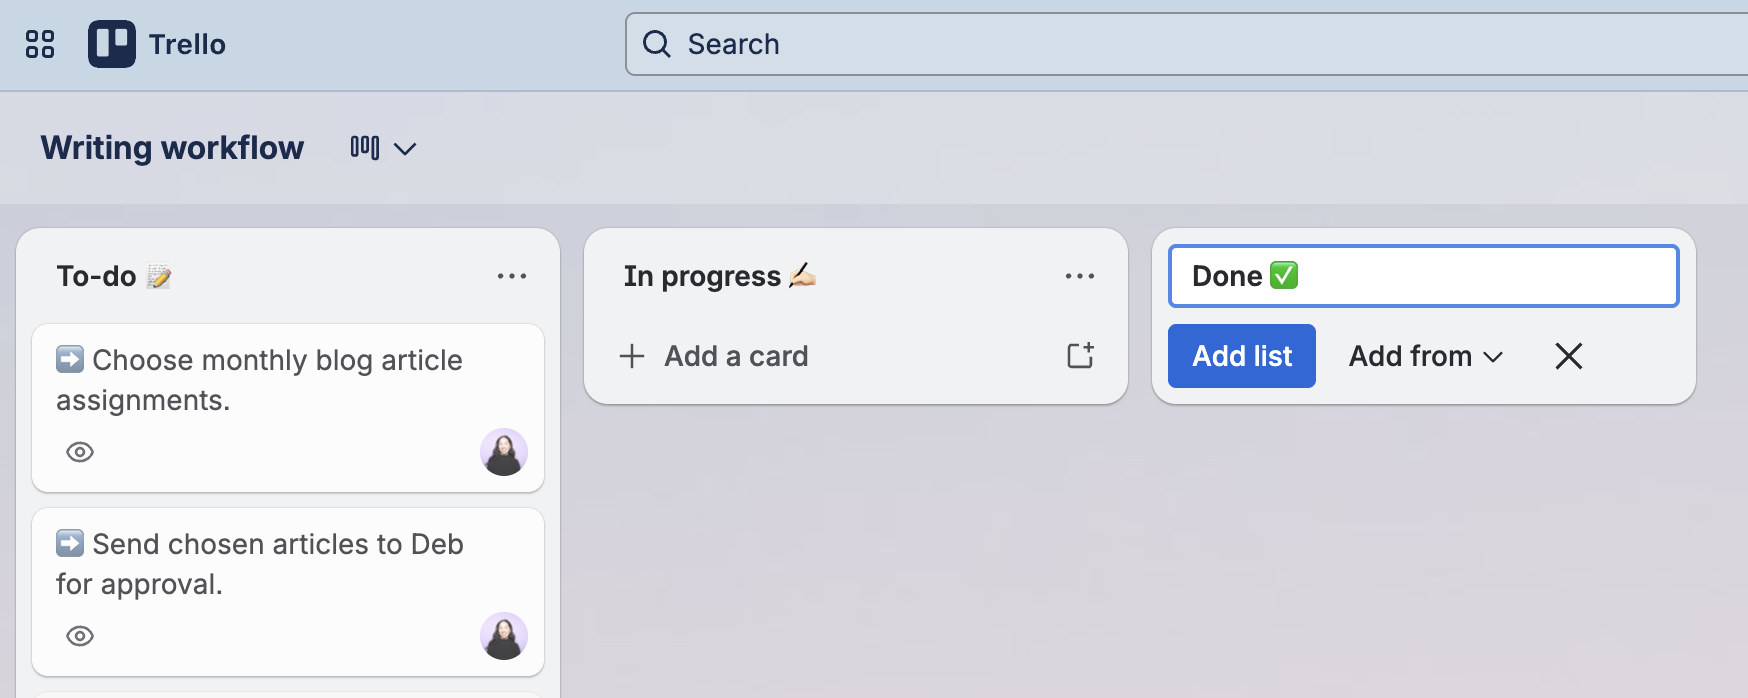
Task: Toggle watching on the blog assignments card
Action: (79, 452)
